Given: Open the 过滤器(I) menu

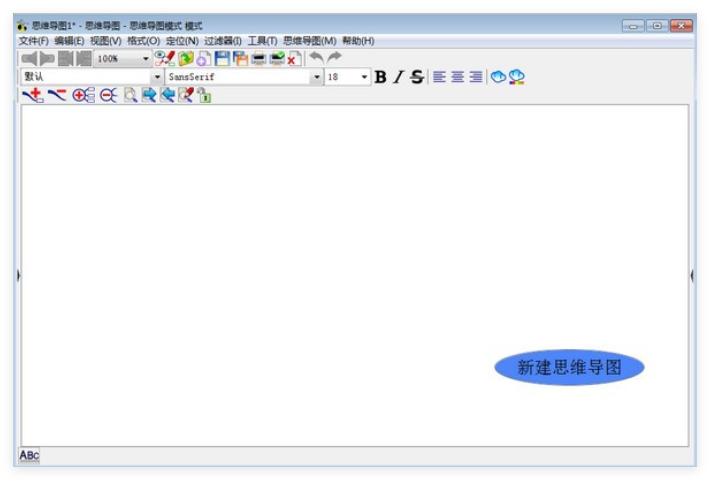Looking at the screenshot, I should 223,41.
